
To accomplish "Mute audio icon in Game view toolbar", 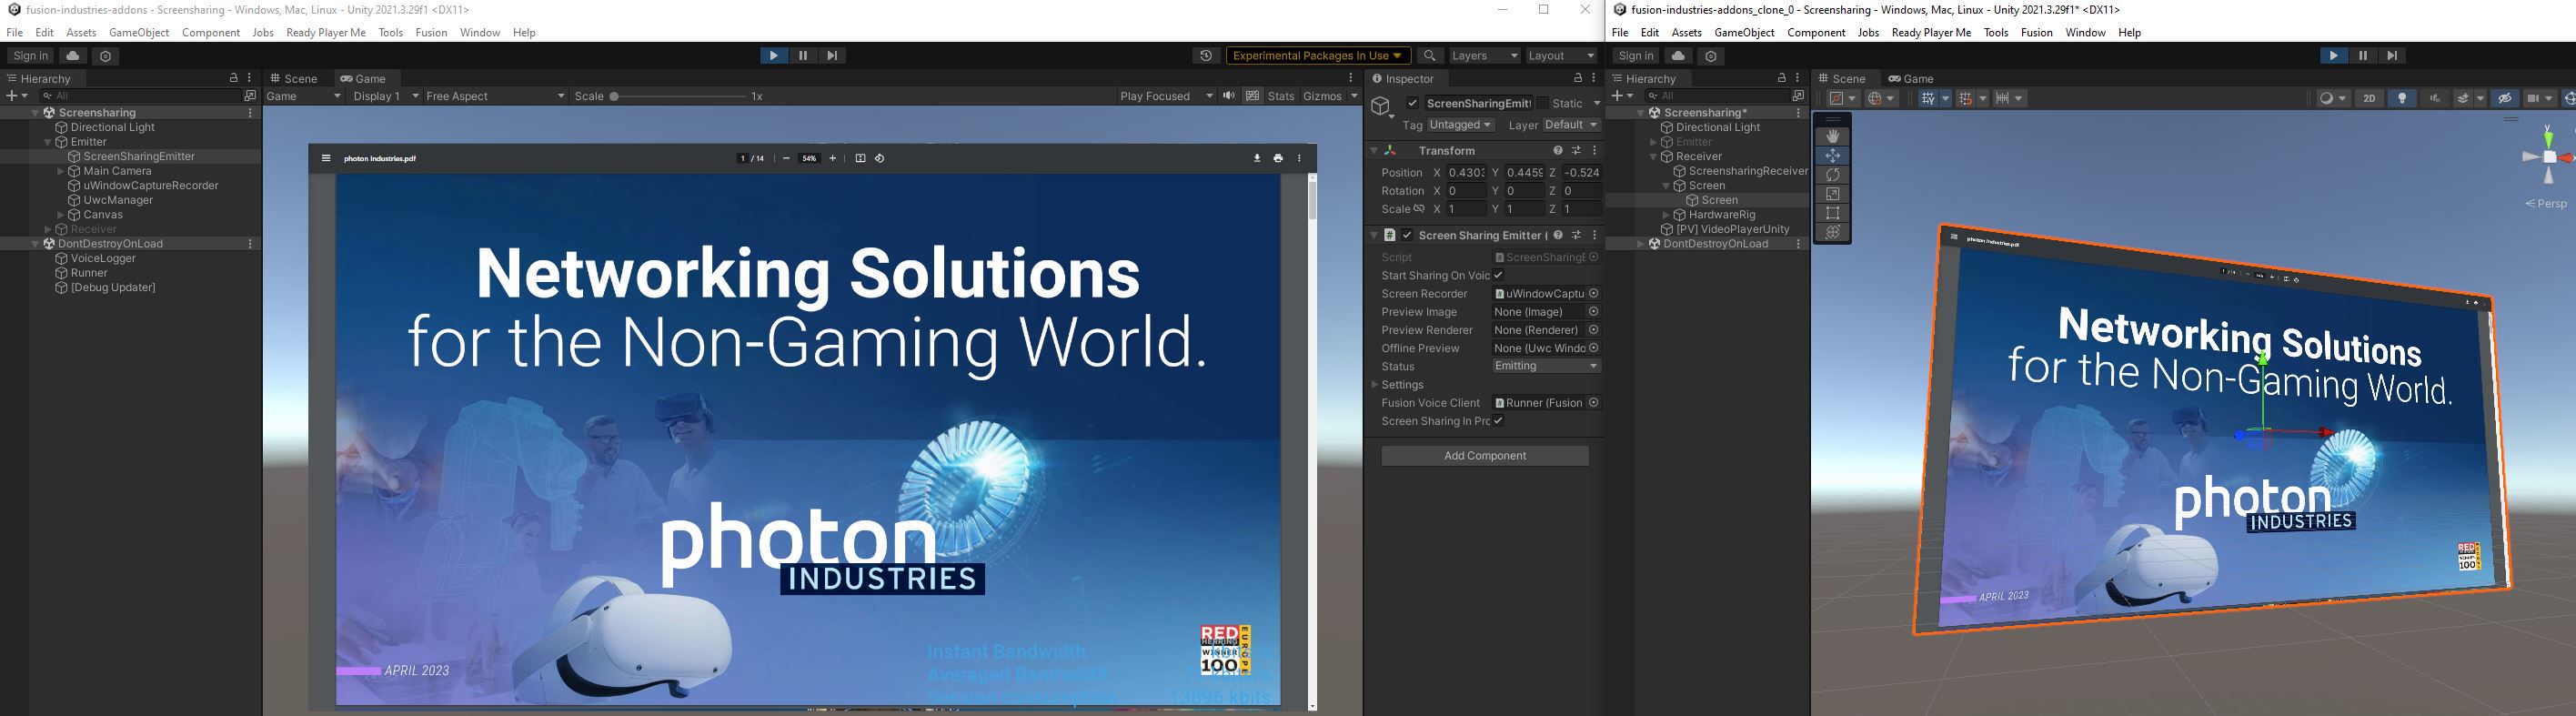I will pyautogui.click(x=1229, y=96).
